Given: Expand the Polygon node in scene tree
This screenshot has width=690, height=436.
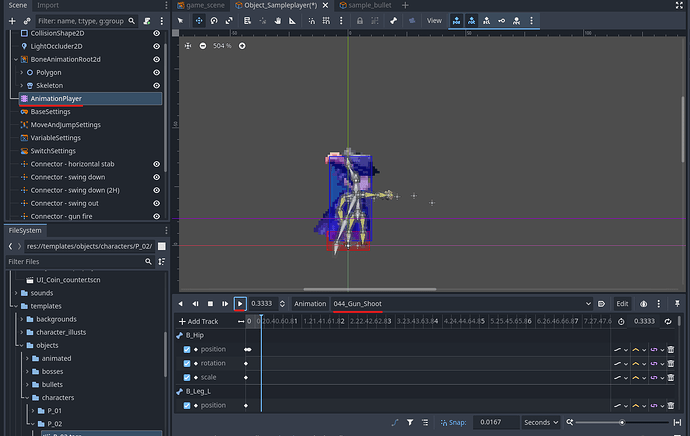Looking at the screenshot, I should click(x=22, y=72).
